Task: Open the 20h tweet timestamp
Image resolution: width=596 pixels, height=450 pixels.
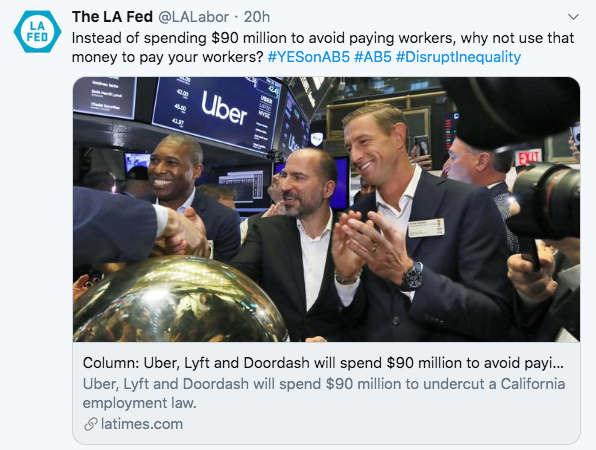Action: click(257, 17)
